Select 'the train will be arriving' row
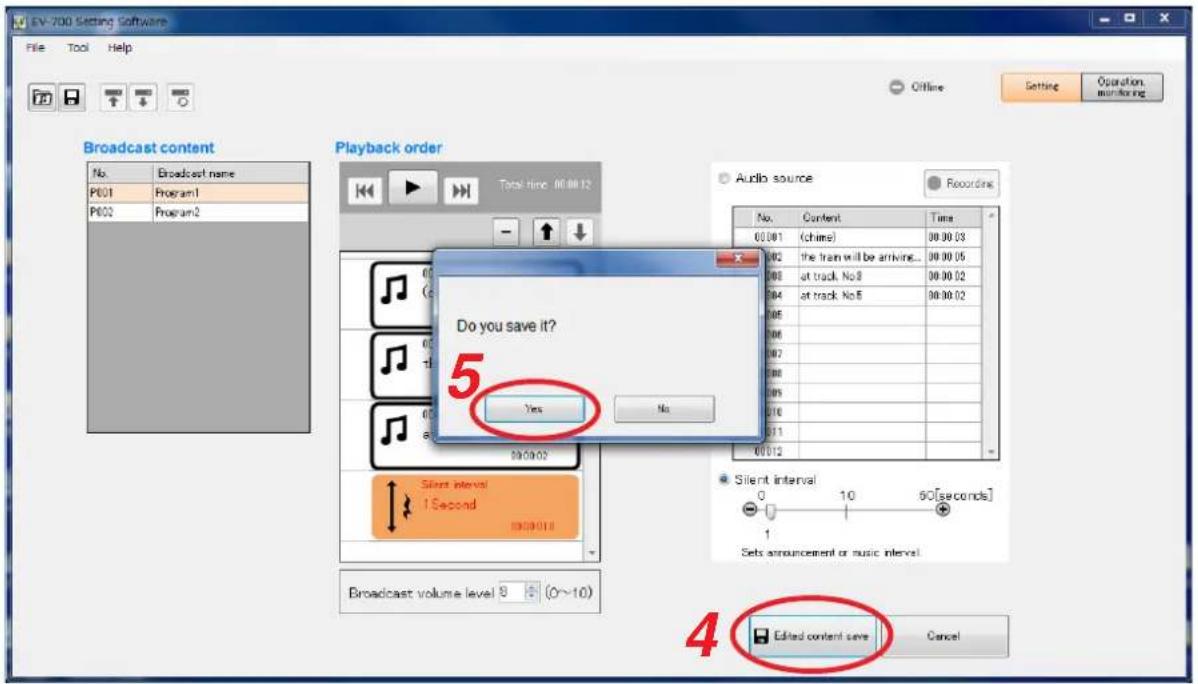This screenshot has height=684, width=1198. point(858,257)
